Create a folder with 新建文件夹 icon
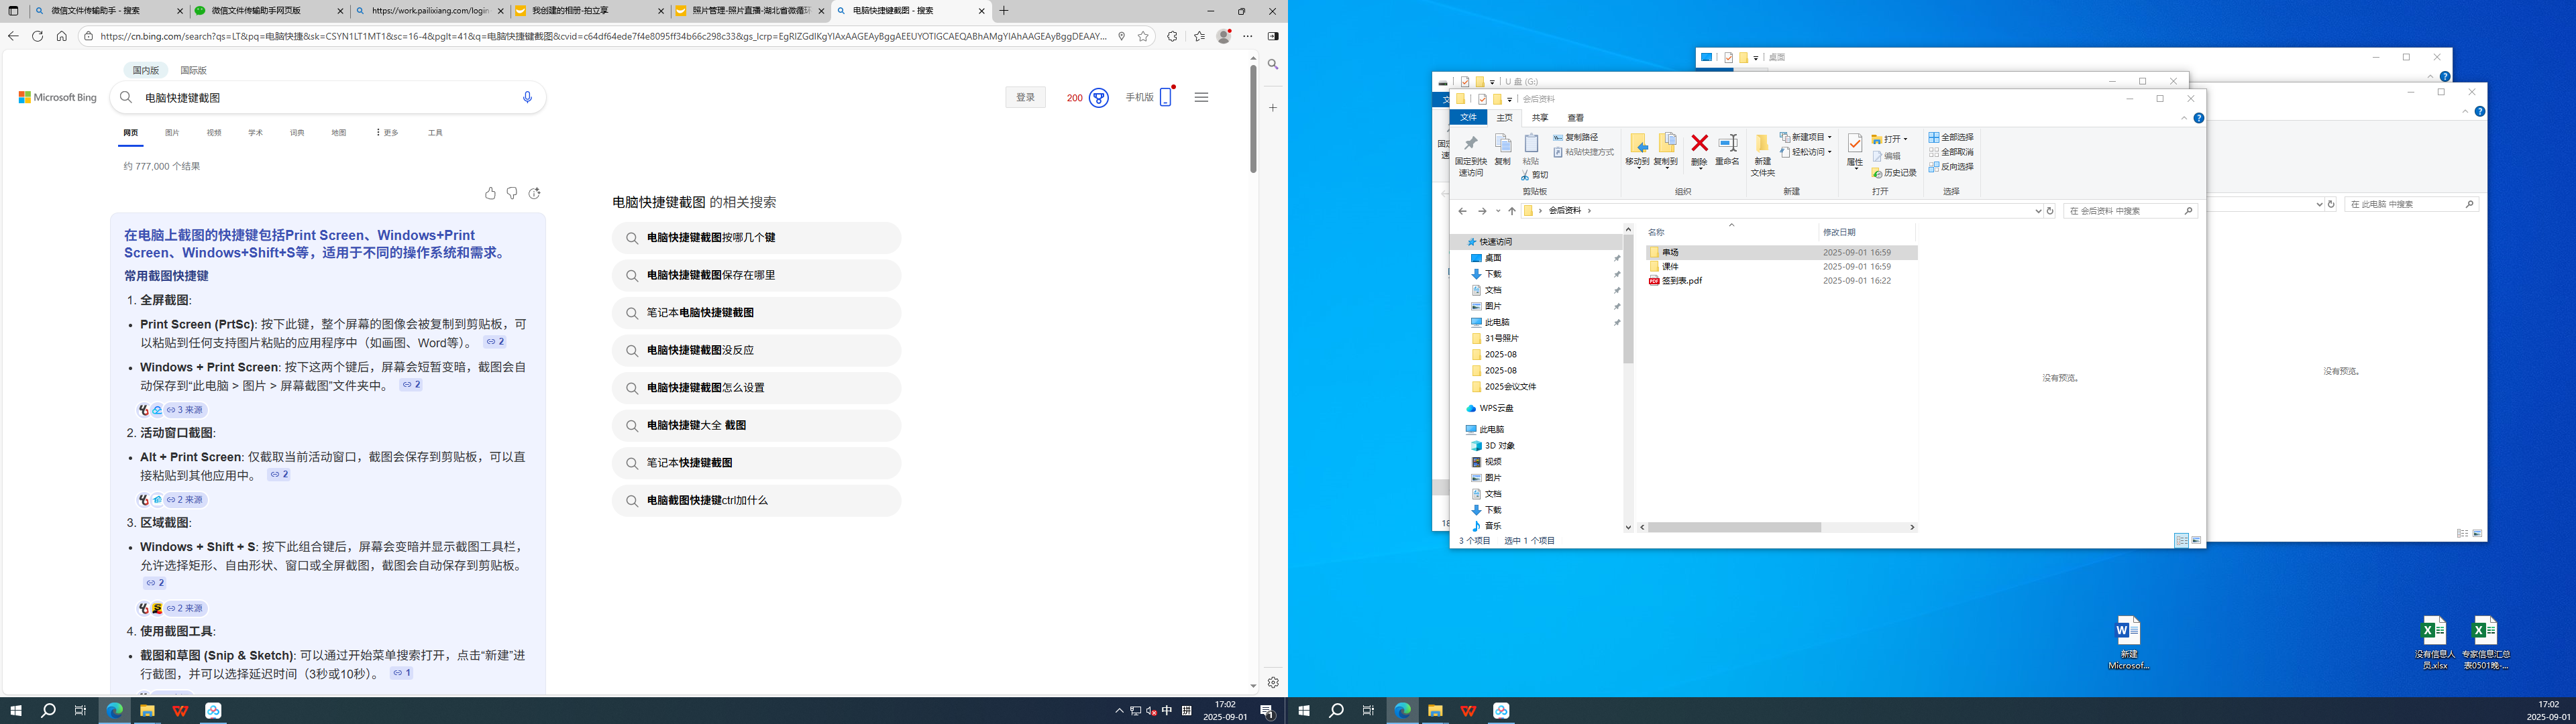The height and width of the screenshot is (724, 2576). (1762, 144)
